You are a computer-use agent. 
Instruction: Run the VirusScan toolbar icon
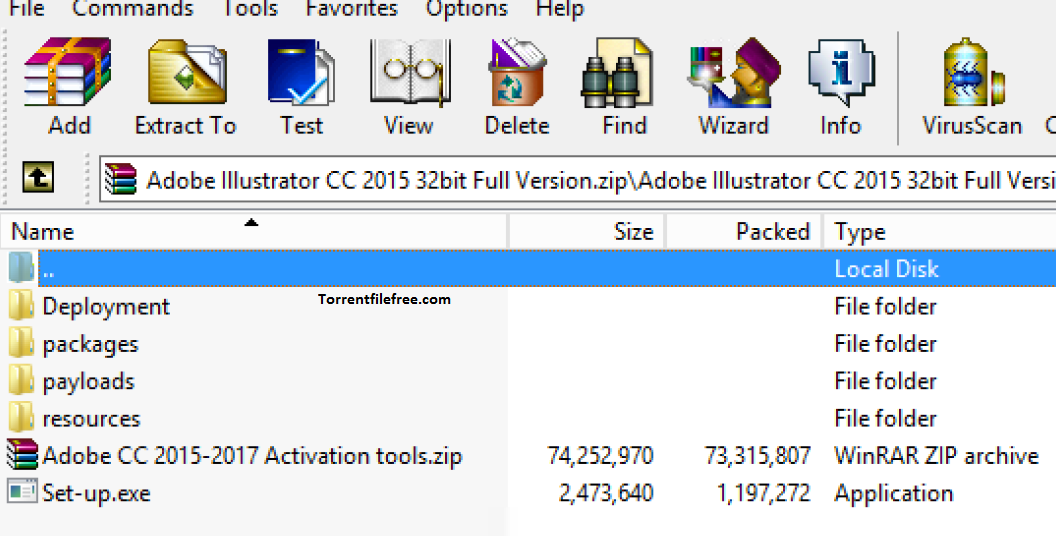(x=973, y=72)
